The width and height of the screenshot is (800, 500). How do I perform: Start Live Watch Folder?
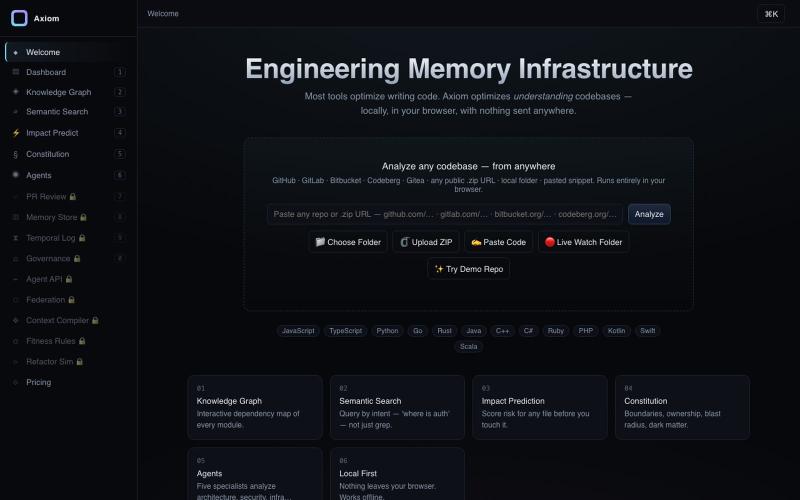584,242
